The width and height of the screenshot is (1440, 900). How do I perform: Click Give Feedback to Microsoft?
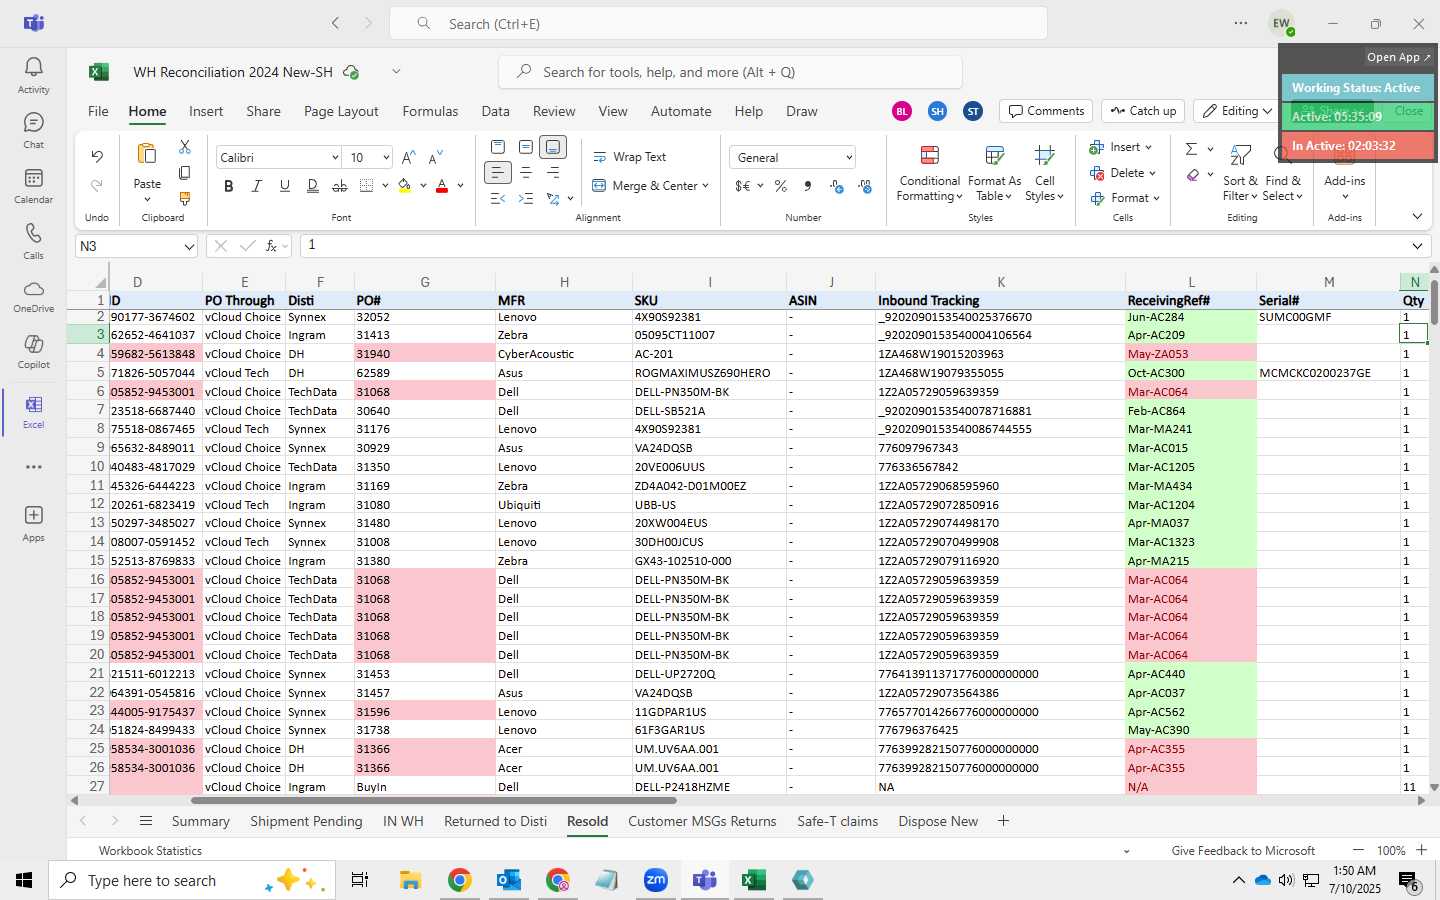point(1243,851)
